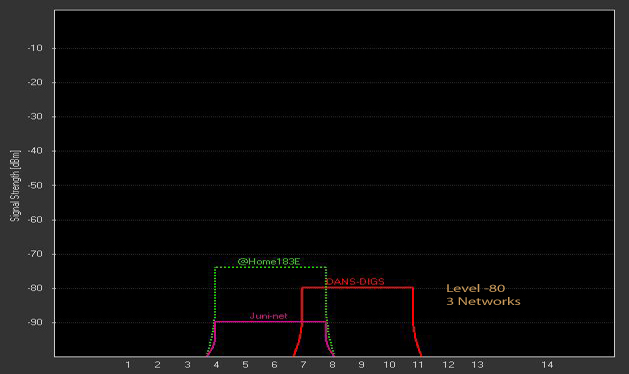Click the Level -80 info text
629x374 pixels.
point(475,289)
